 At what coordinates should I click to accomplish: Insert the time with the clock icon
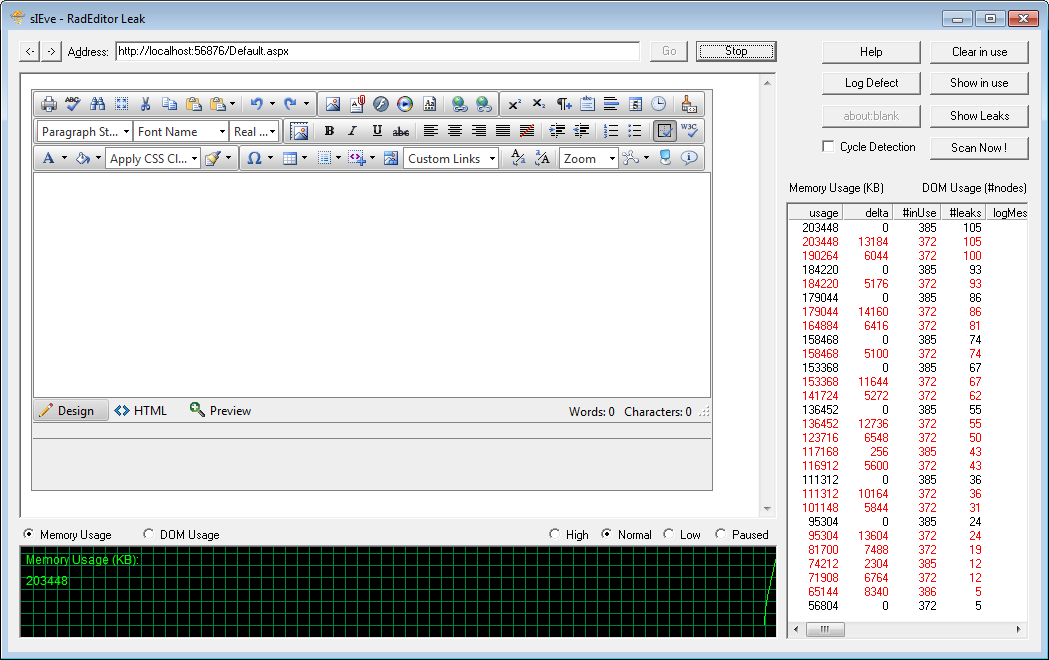(659, 104)
